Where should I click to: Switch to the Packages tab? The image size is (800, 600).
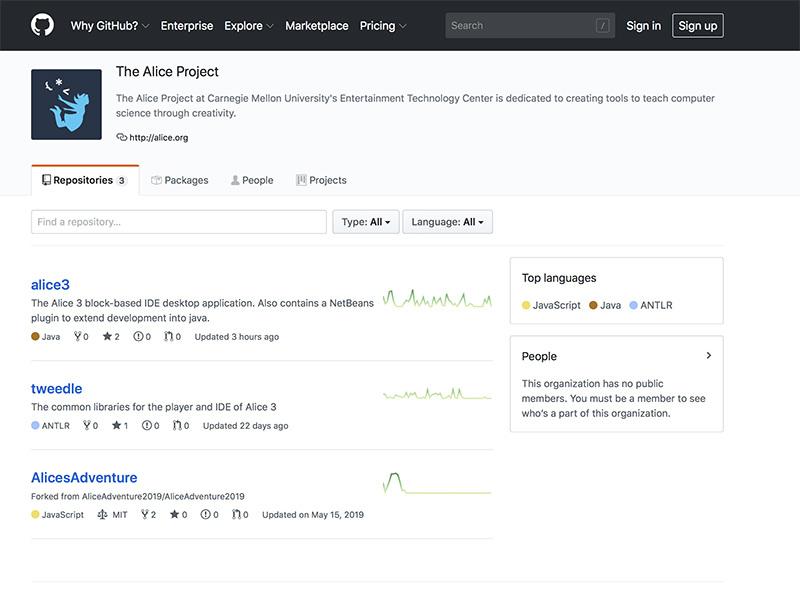coord(180,180)
